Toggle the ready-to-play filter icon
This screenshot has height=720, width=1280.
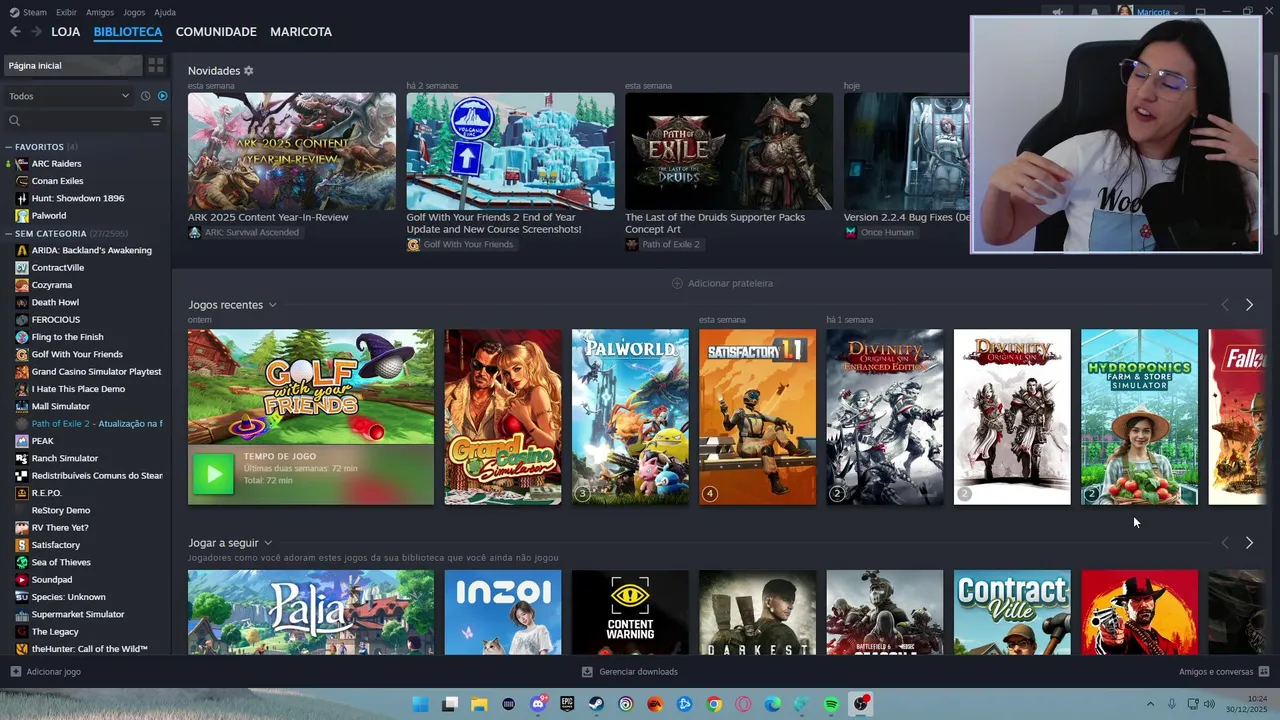pyautogui.click(x=163, y=96)
